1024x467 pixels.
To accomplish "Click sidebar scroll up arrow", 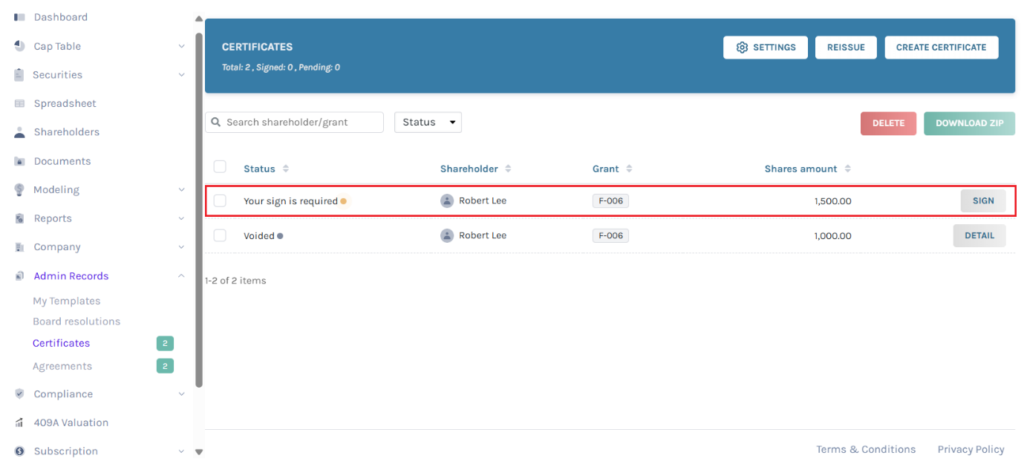I will pos(199,18).
